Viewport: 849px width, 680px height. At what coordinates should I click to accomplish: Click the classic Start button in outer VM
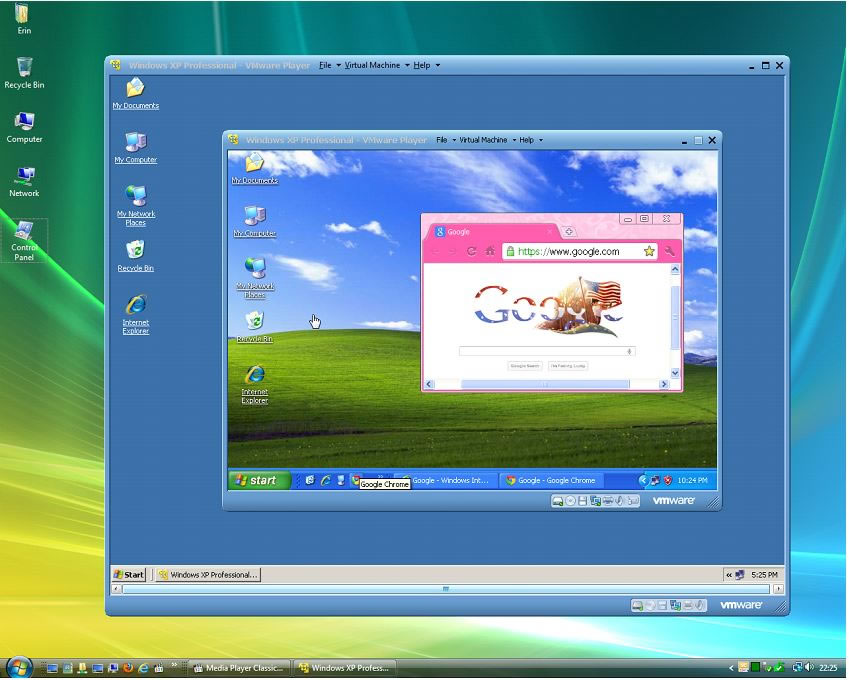[129, 575]
